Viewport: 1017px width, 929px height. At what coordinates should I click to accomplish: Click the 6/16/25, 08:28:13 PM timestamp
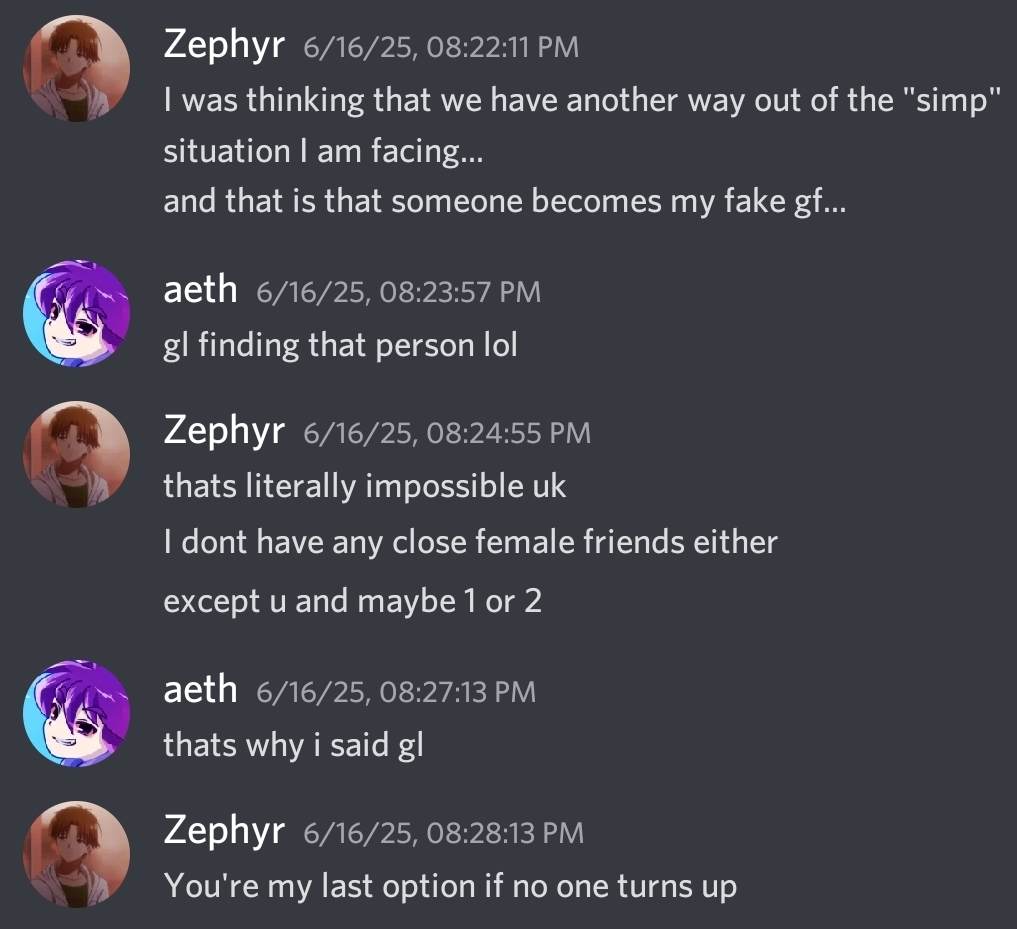443,833
